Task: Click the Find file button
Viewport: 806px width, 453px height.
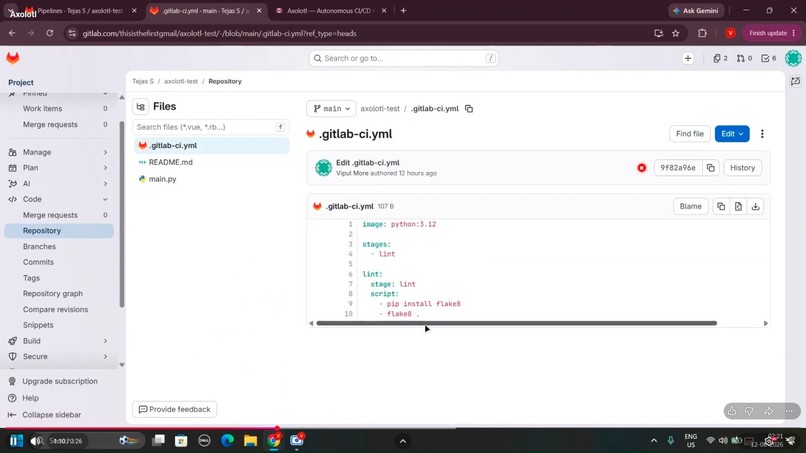Action: pyautogui.click(x=689, y=134)
